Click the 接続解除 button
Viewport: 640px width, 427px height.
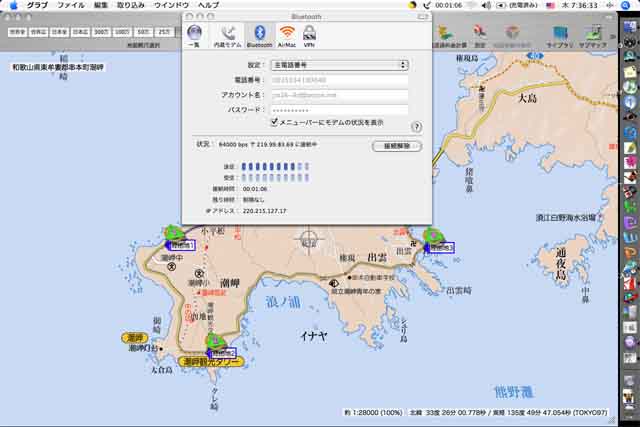tap(397, 146)
